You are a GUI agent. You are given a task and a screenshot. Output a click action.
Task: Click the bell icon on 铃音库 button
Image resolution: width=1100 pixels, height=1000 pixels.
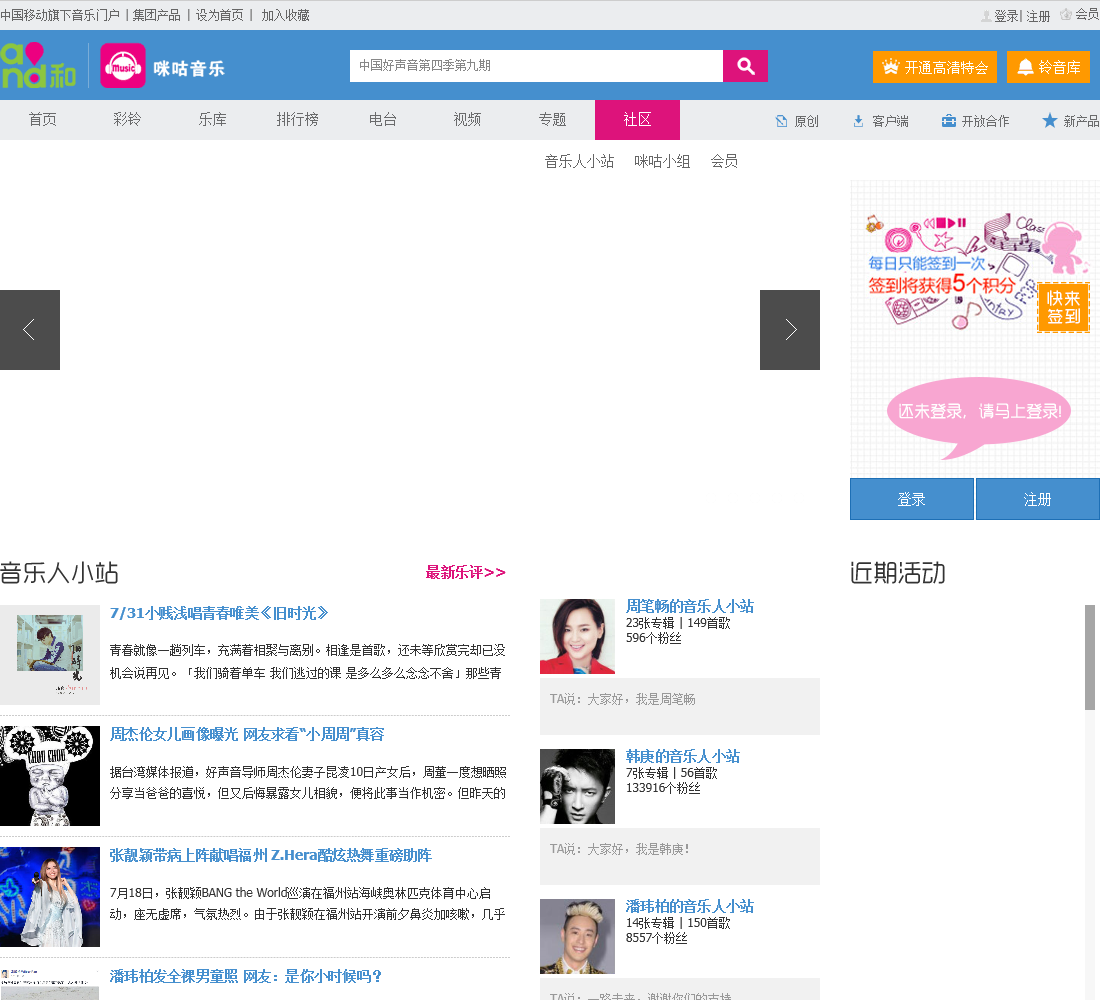[x=1025, y=67]
